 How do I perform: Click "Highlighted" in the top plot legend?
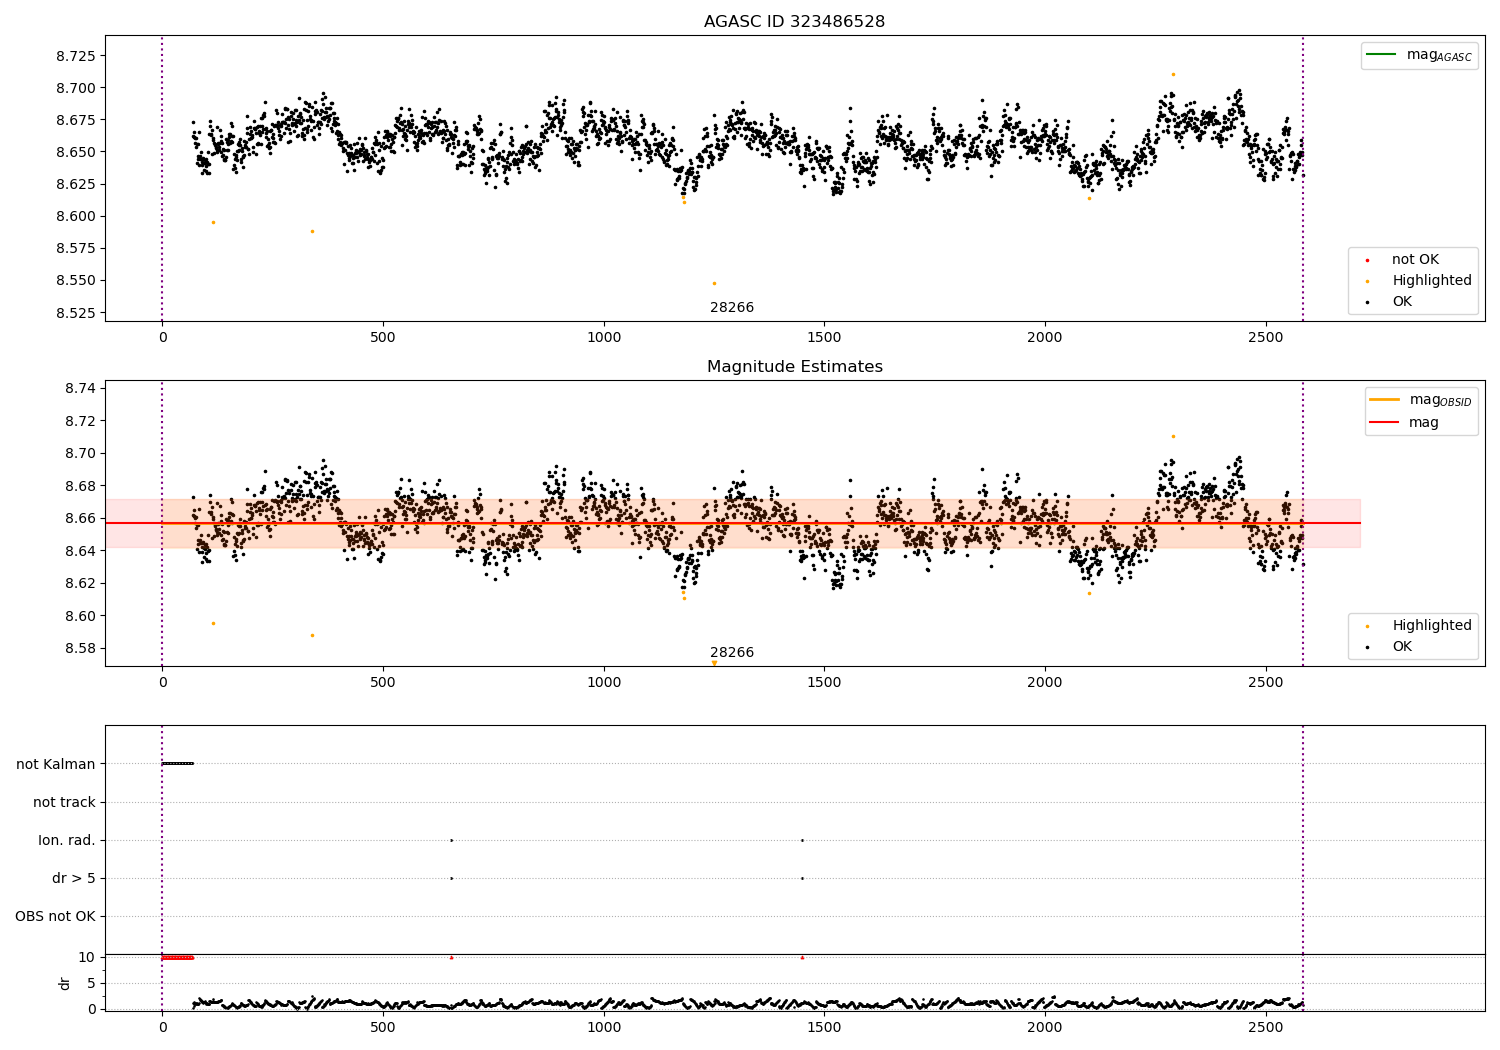click(x=1431, y=280)
